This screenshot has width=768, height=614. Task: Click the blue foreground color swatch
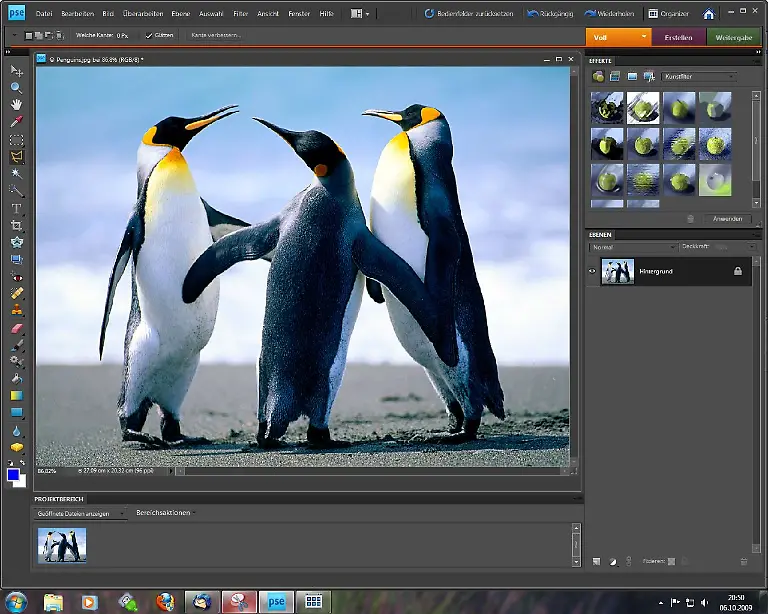(14, 475)
